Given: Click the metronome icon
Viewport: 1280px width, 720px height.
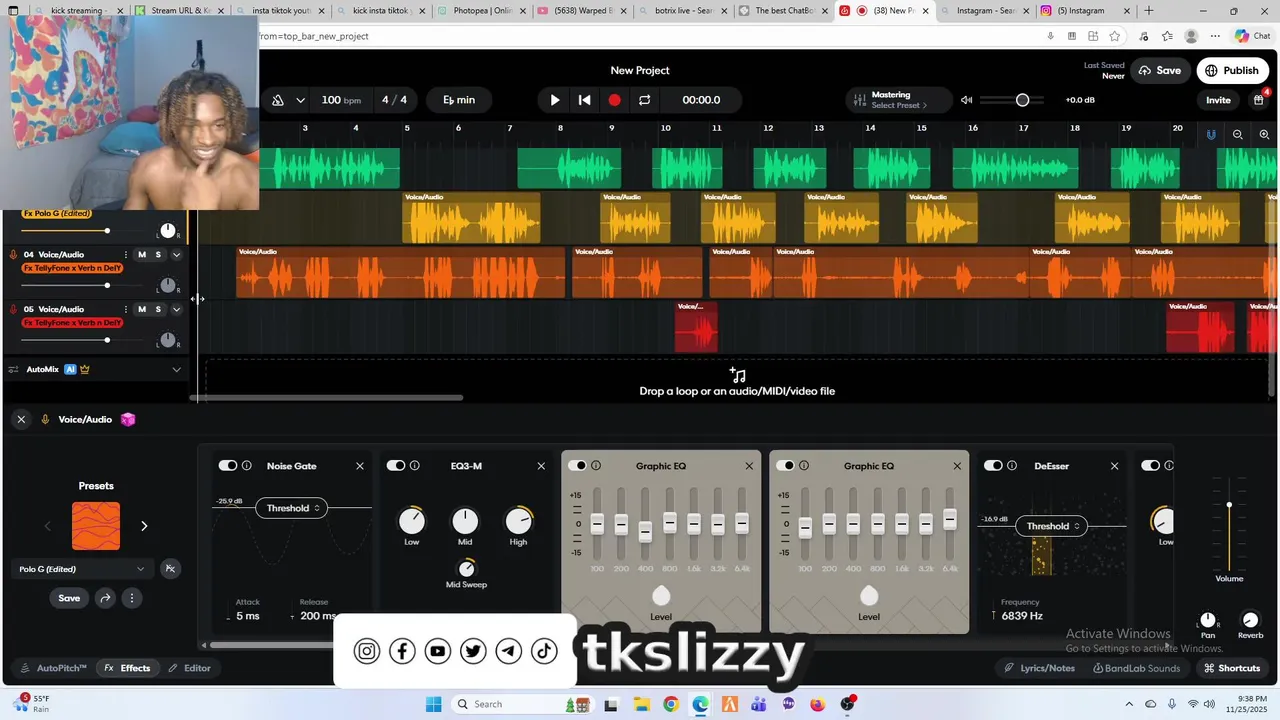Looking at the screenshot, I should [x=278, y=100].
